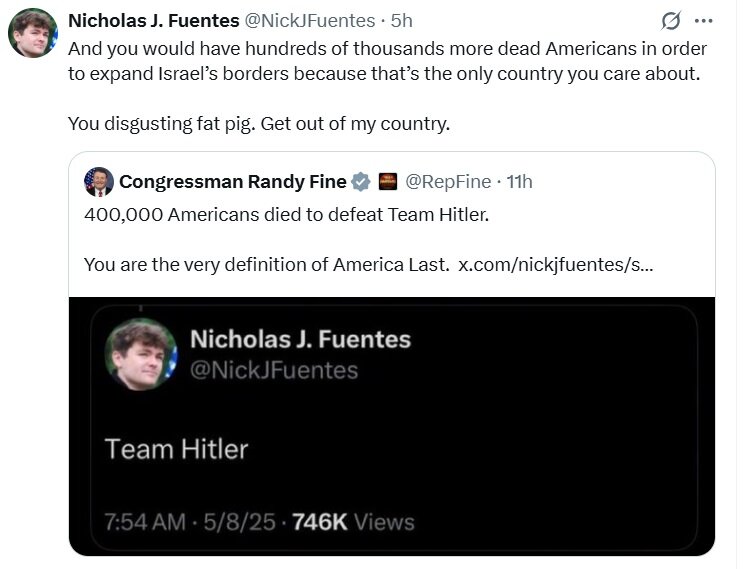
Task: Click the bold Nicholas J. Fuentes name in the post header
Action: [152, 20]
